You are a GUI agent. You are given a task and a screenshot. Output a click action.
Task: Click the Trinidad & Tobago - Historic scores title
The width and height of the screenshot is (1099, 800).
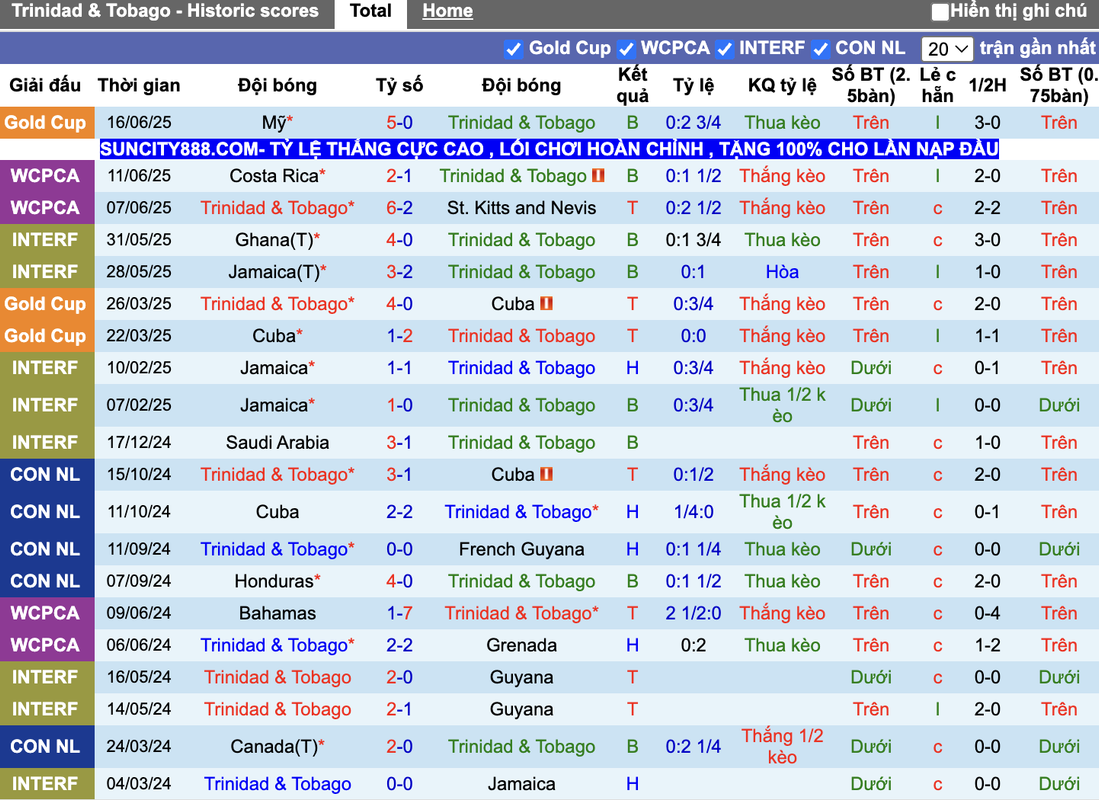coord(165,11)
